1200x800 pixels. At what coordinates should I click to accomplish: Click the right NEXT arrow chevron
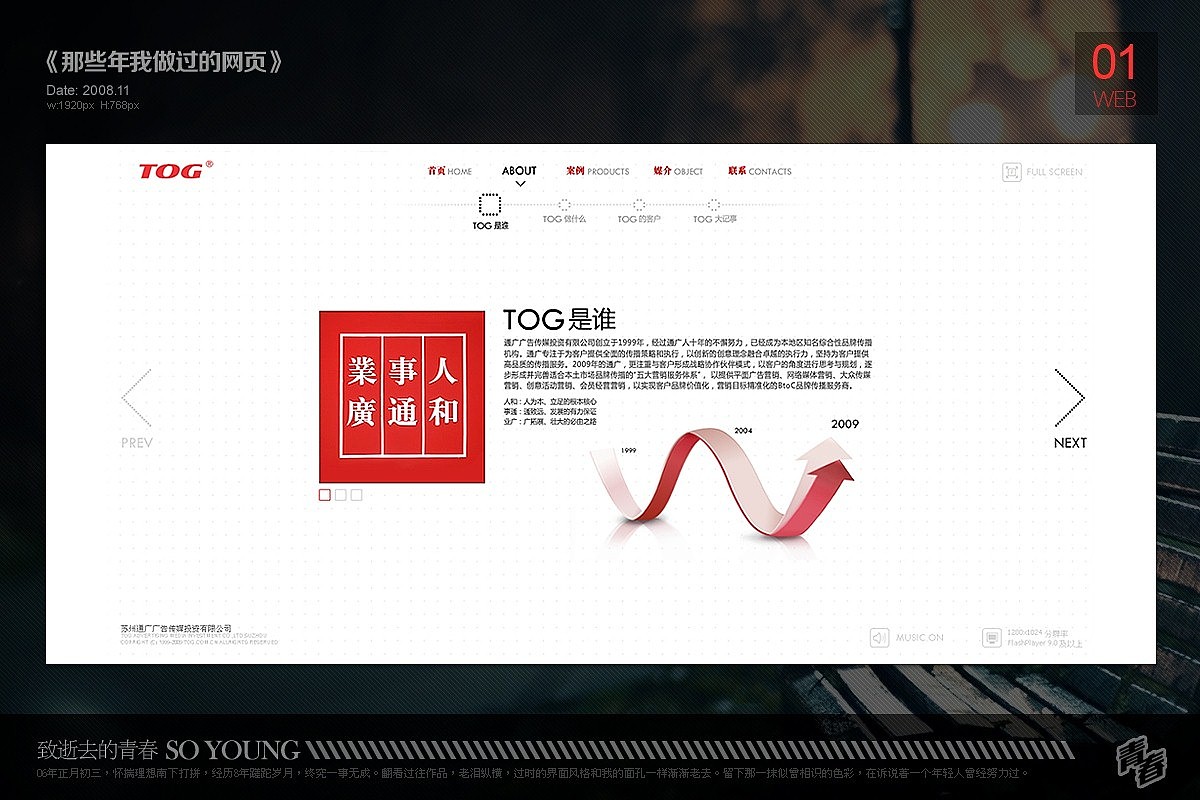(1070, 398)
